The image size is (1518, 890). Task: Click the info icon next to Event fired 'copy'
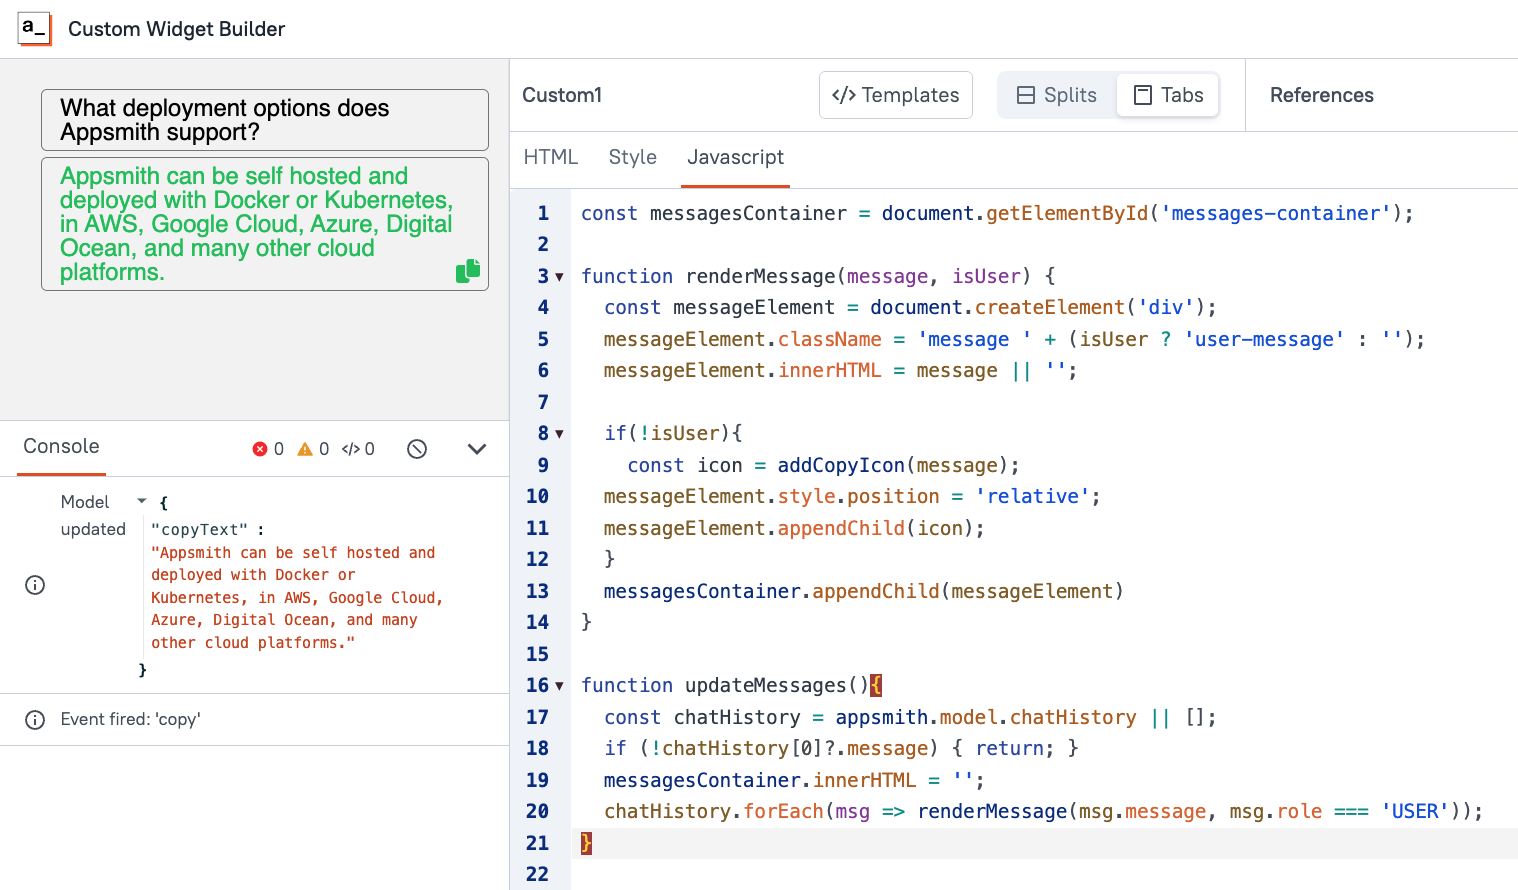(x=35, y=719)
